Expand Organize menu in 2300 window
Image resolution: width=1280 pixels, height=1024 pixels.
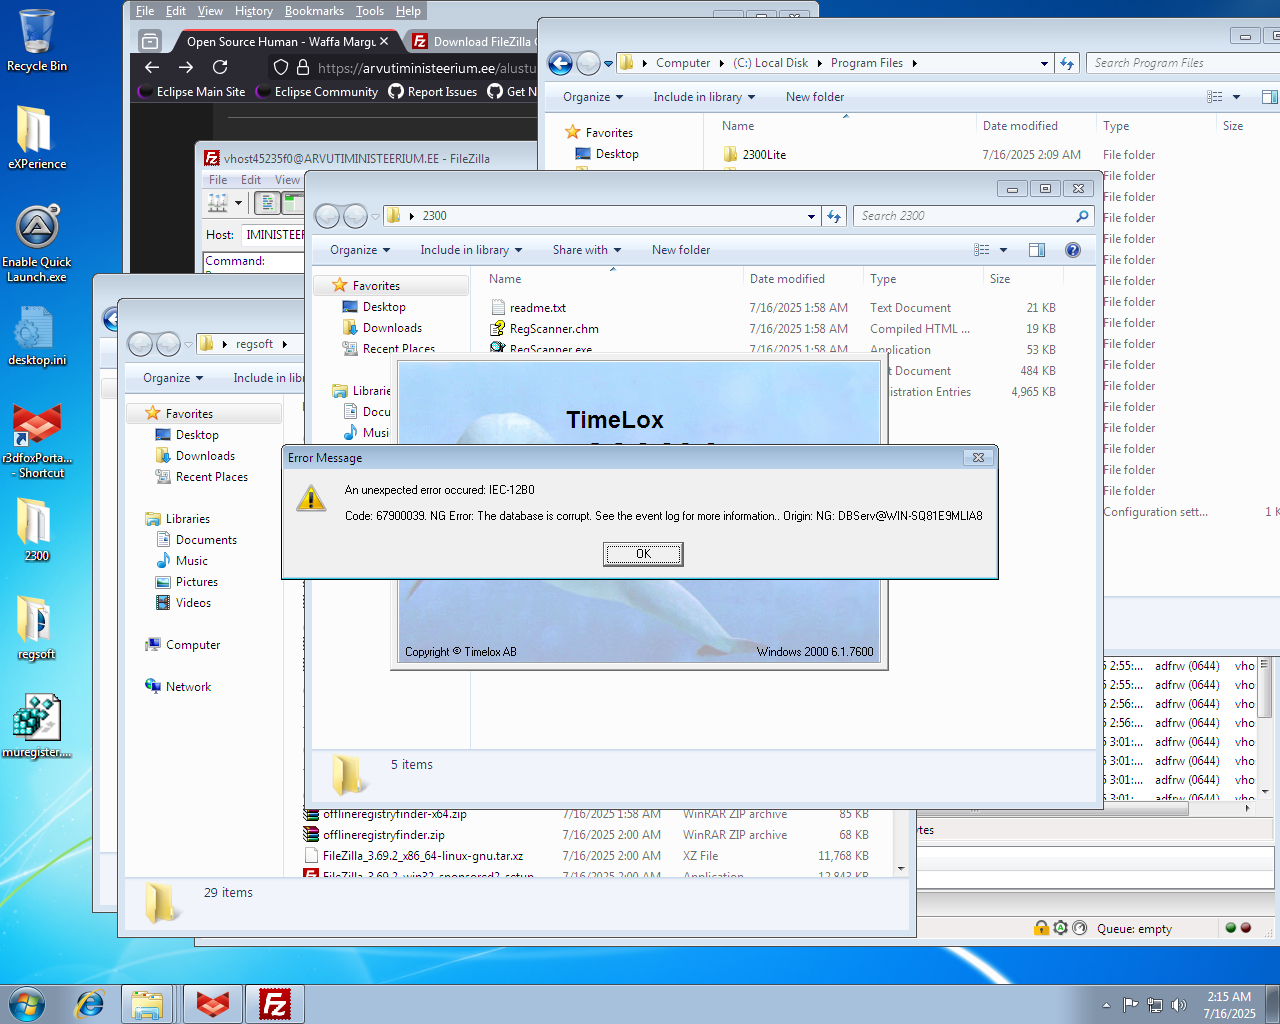click(360, 250)
